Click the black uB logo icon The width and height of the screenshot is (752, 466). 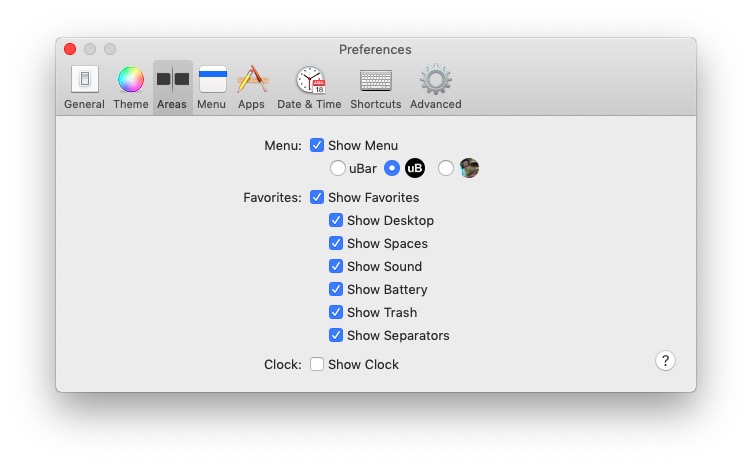coord(415,168)
